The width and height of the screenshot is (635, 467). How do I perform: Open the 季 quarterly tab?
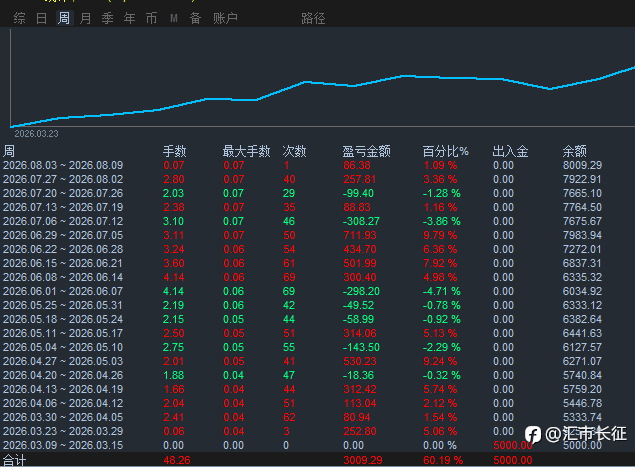[x=107, y=18]
